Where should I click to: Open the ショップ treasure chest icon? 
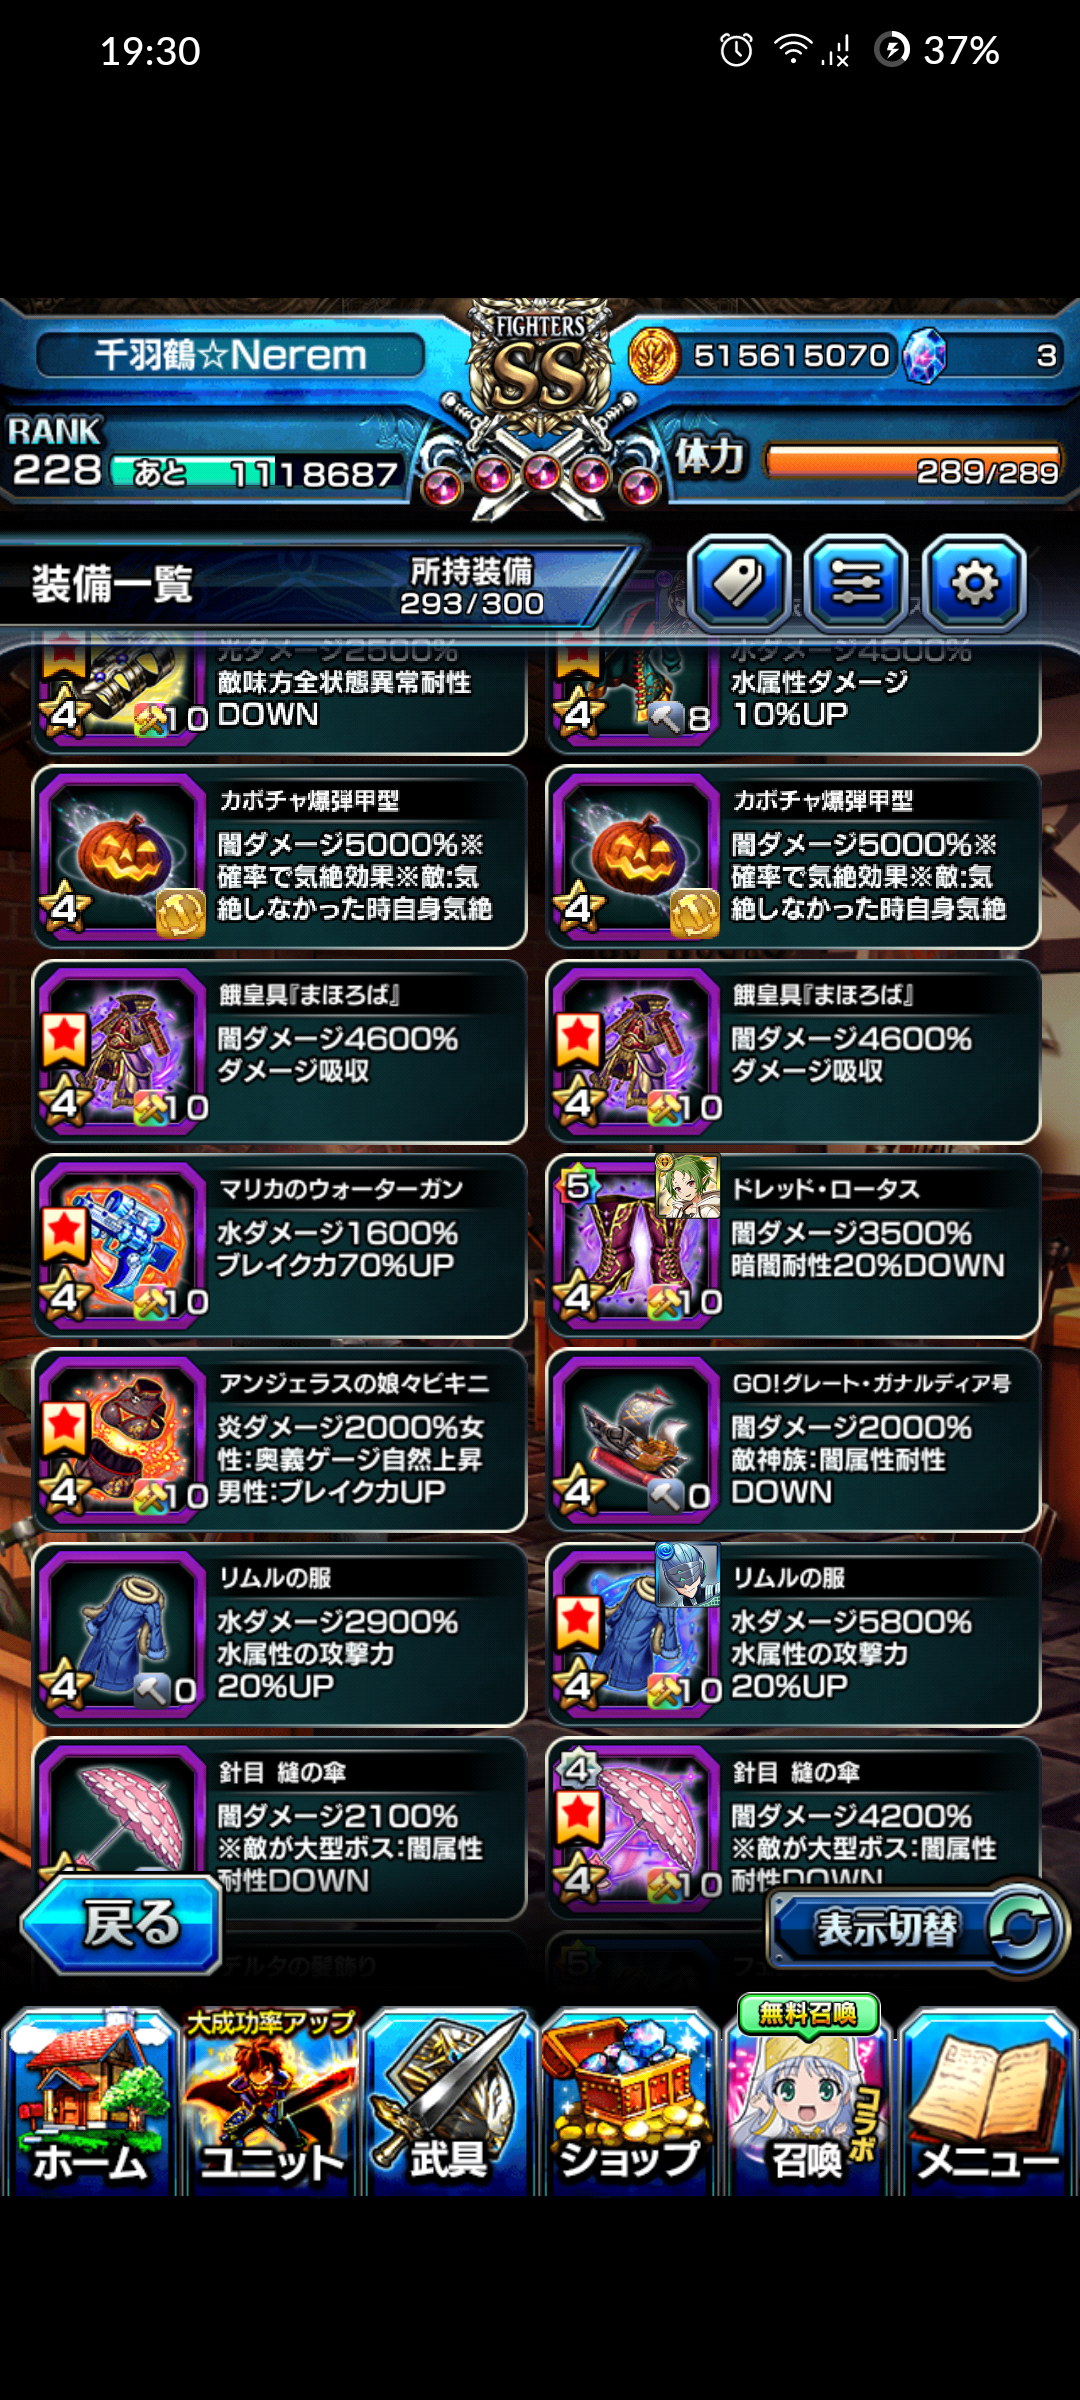tap(629, 2100)
